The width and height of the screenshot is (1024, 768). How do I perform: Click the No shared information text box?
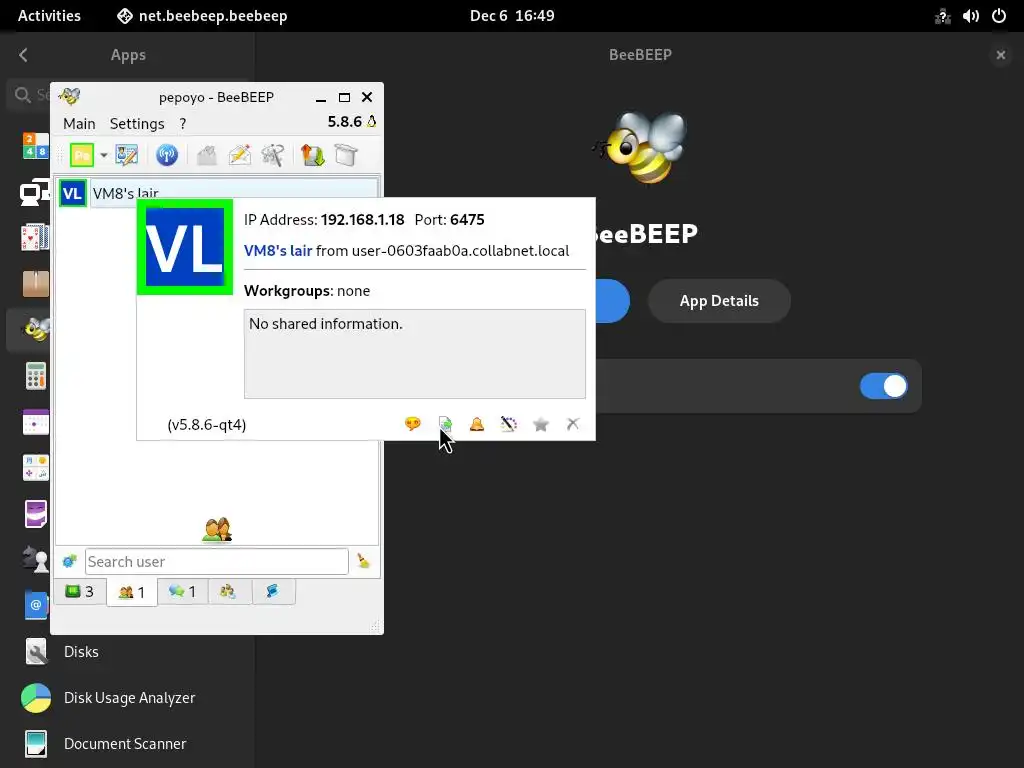pos(415,354)
